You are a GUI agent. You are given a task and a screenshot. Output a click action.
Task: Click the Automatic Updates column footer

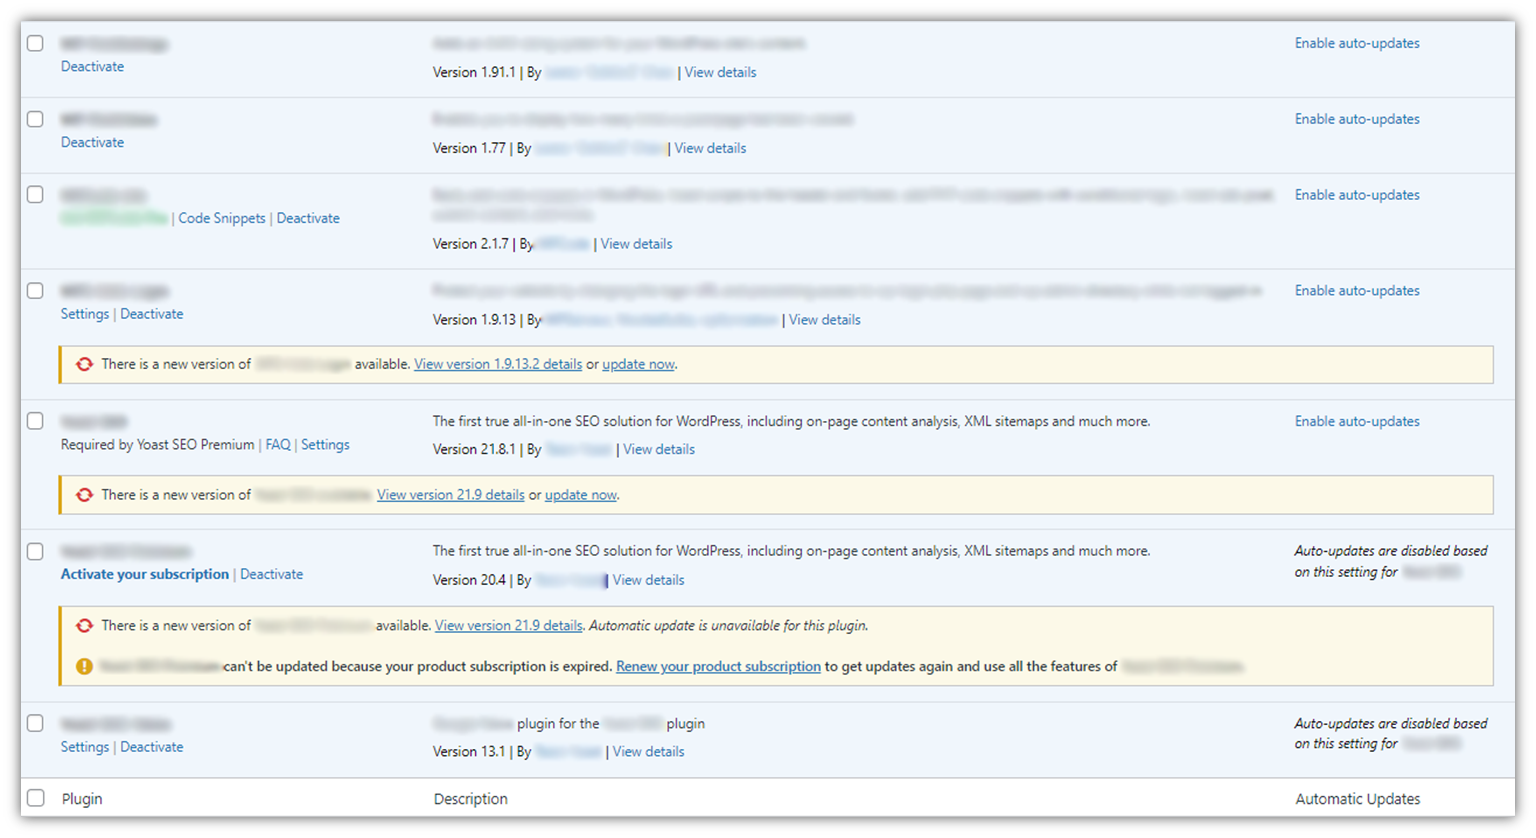click(x=1357, y=799)
